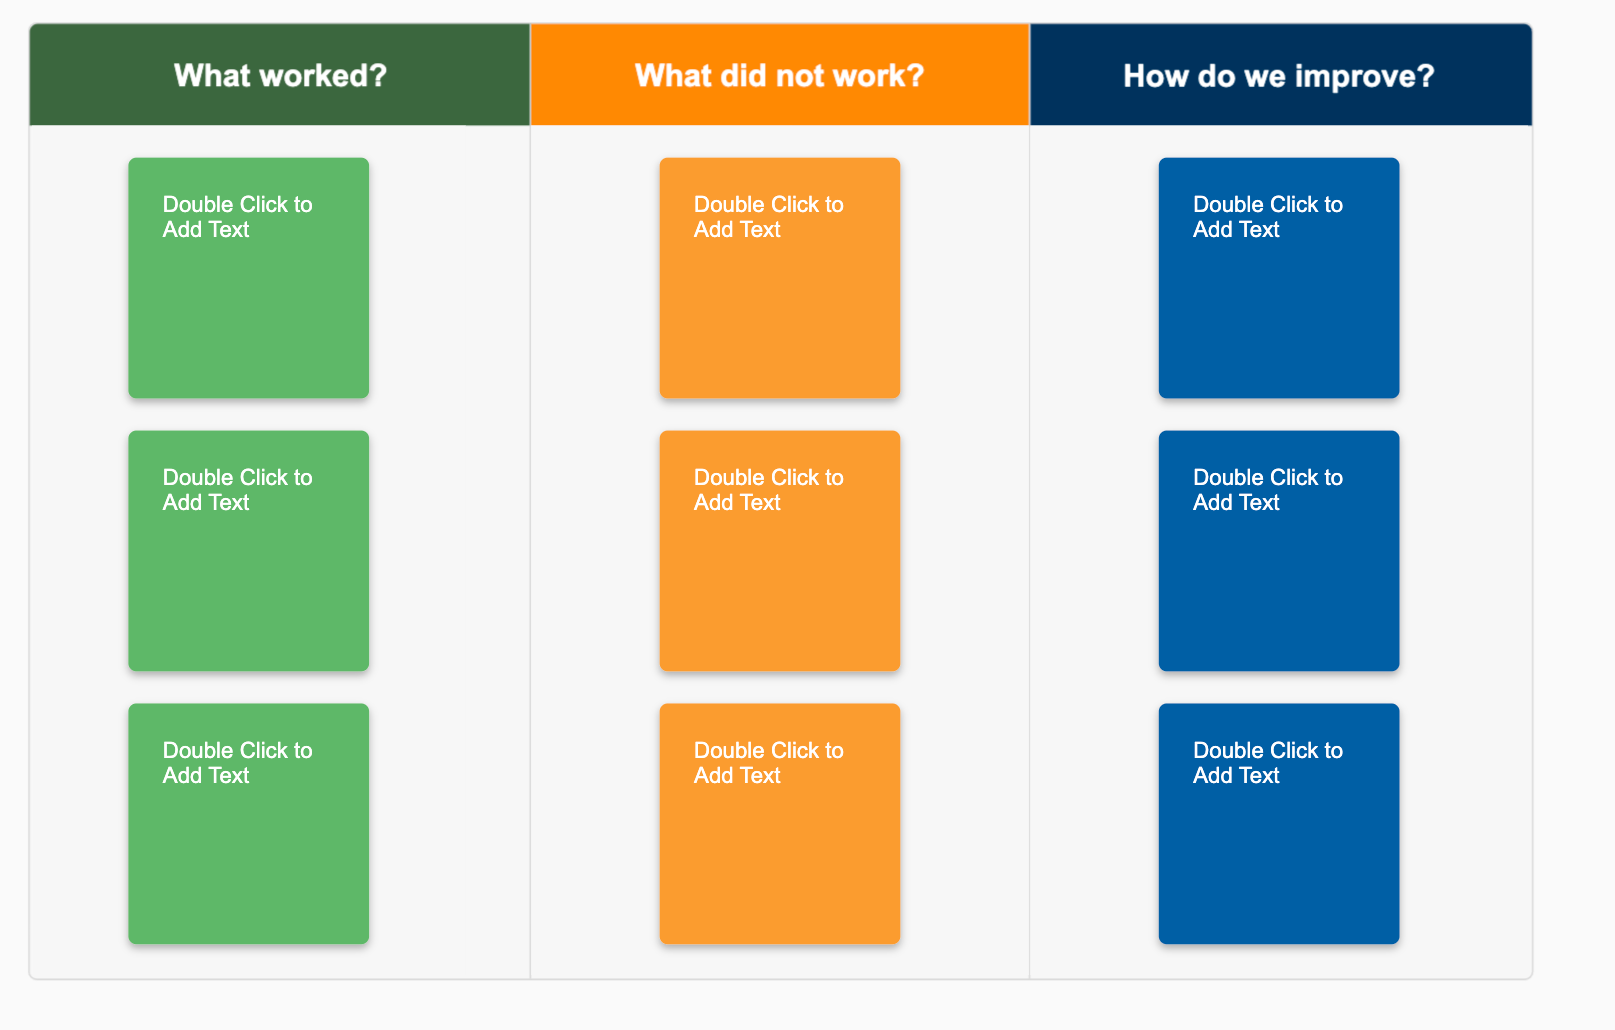Image resolution: width=1615 pixels, height=1030 pixels.
Task: Click empty space right of bottom blue note
Action: point(1465,824)
